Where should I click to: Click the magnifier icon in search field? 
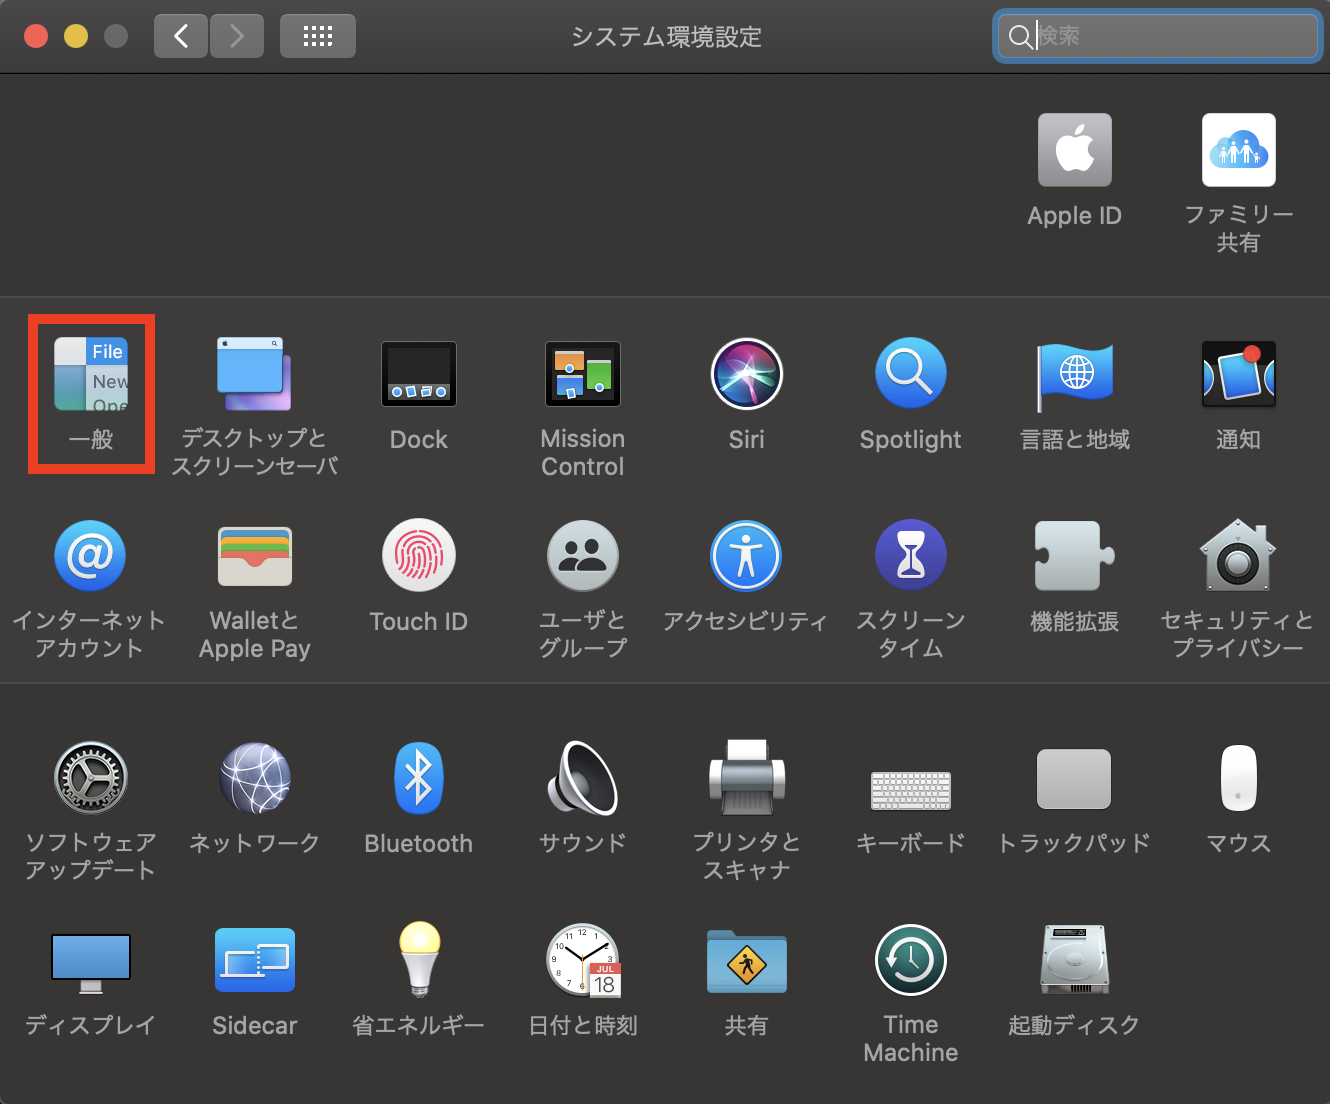[x=1020, y=37]
